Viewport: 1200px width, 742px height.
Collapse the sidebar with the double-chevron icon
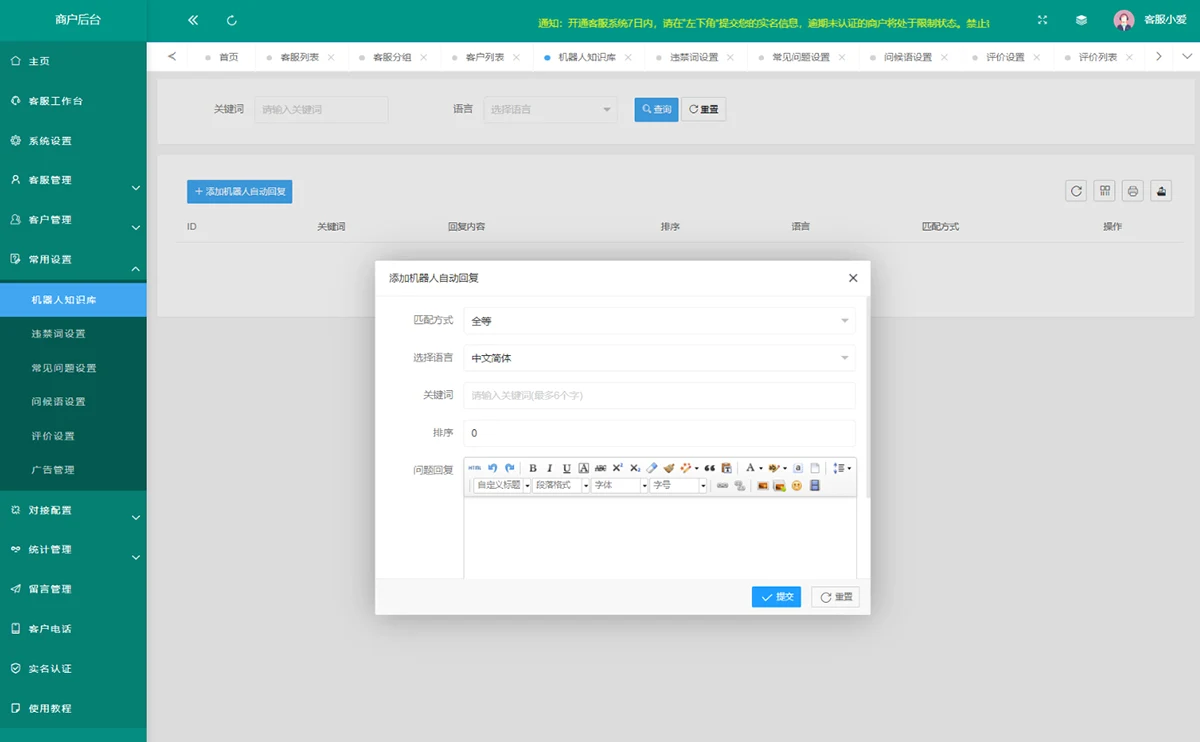coord(193,20)
